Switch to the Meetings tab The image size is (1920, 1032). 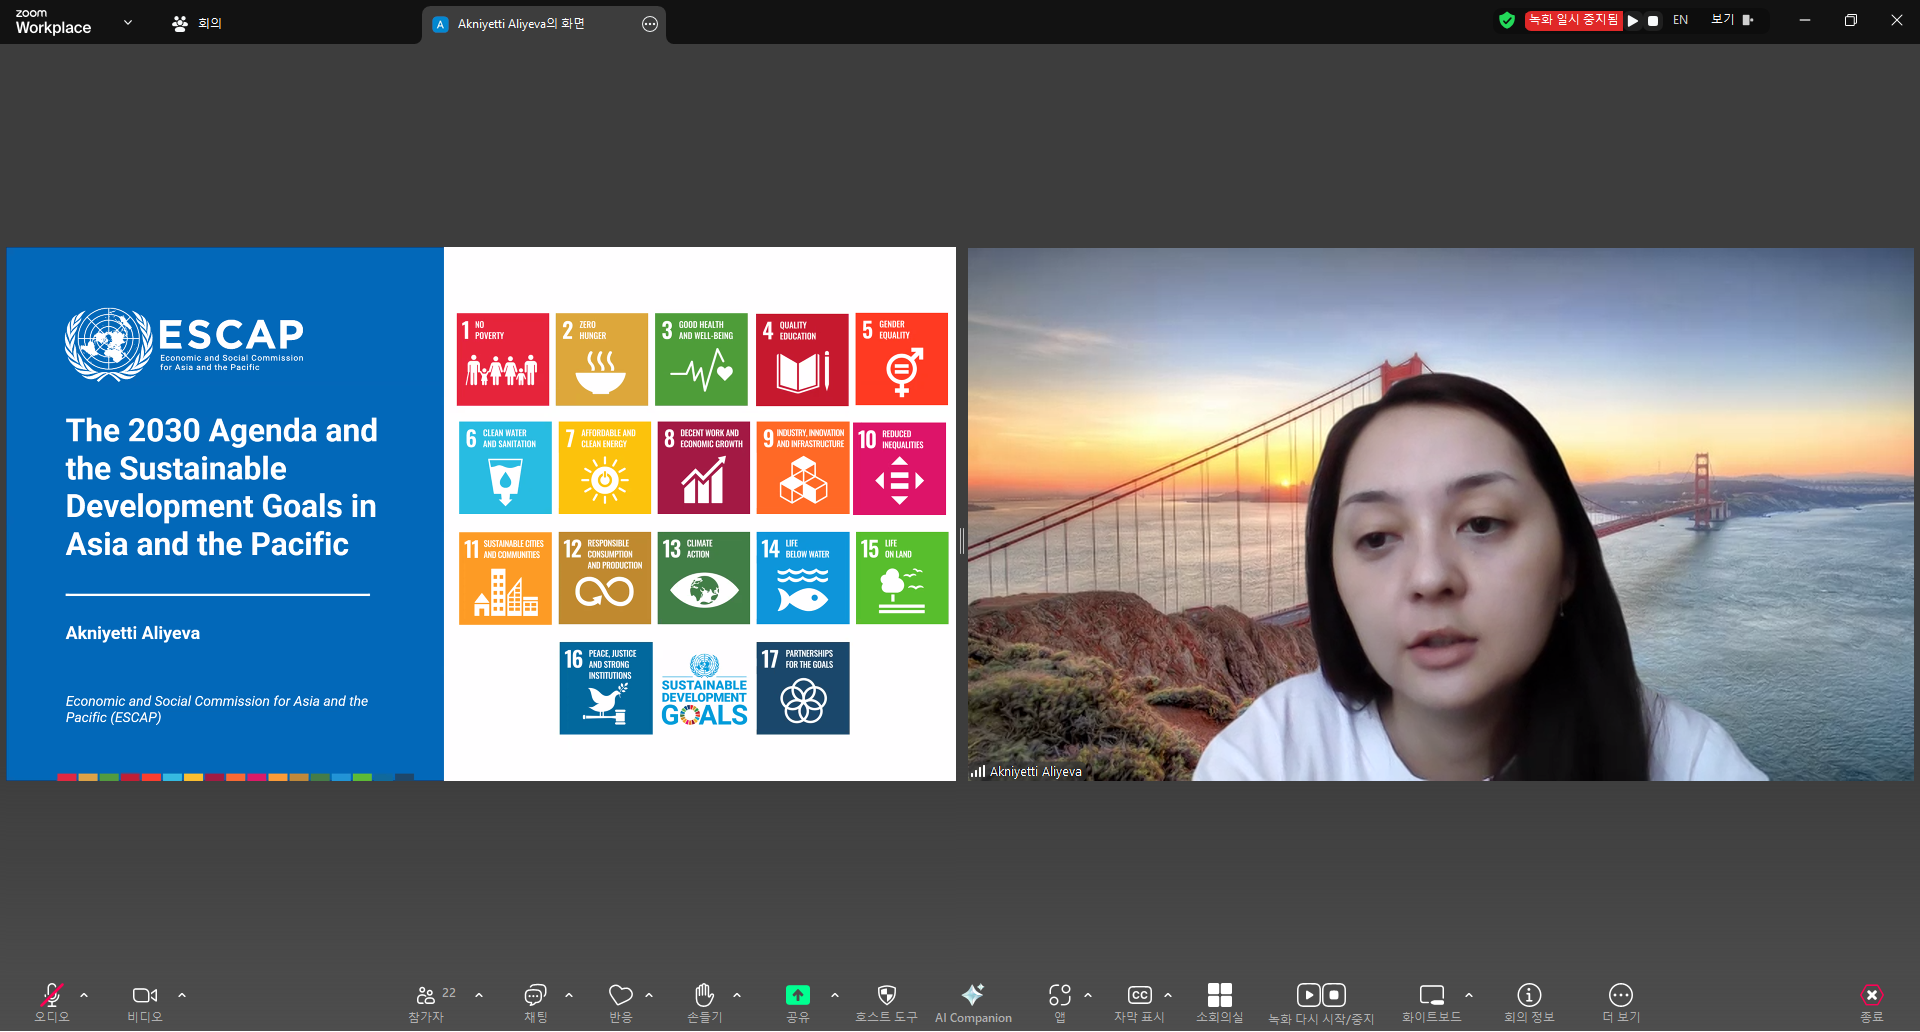(x=198, y=23)
